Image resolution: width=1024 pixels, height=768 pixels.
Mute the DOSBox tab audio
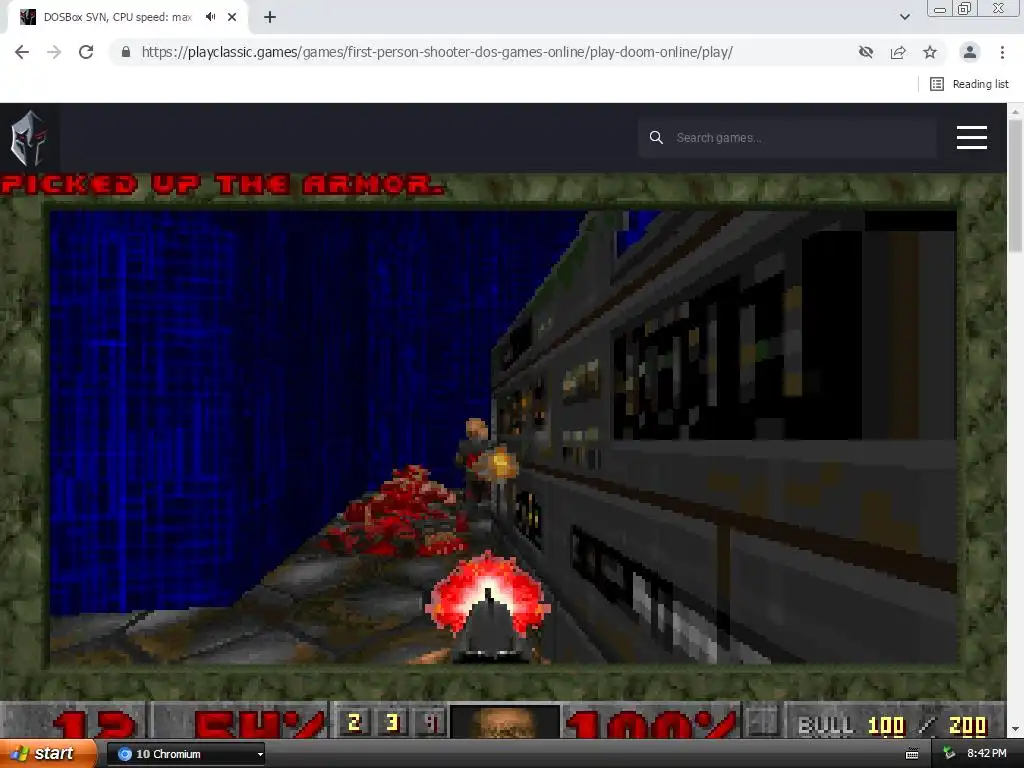point(210,17)
